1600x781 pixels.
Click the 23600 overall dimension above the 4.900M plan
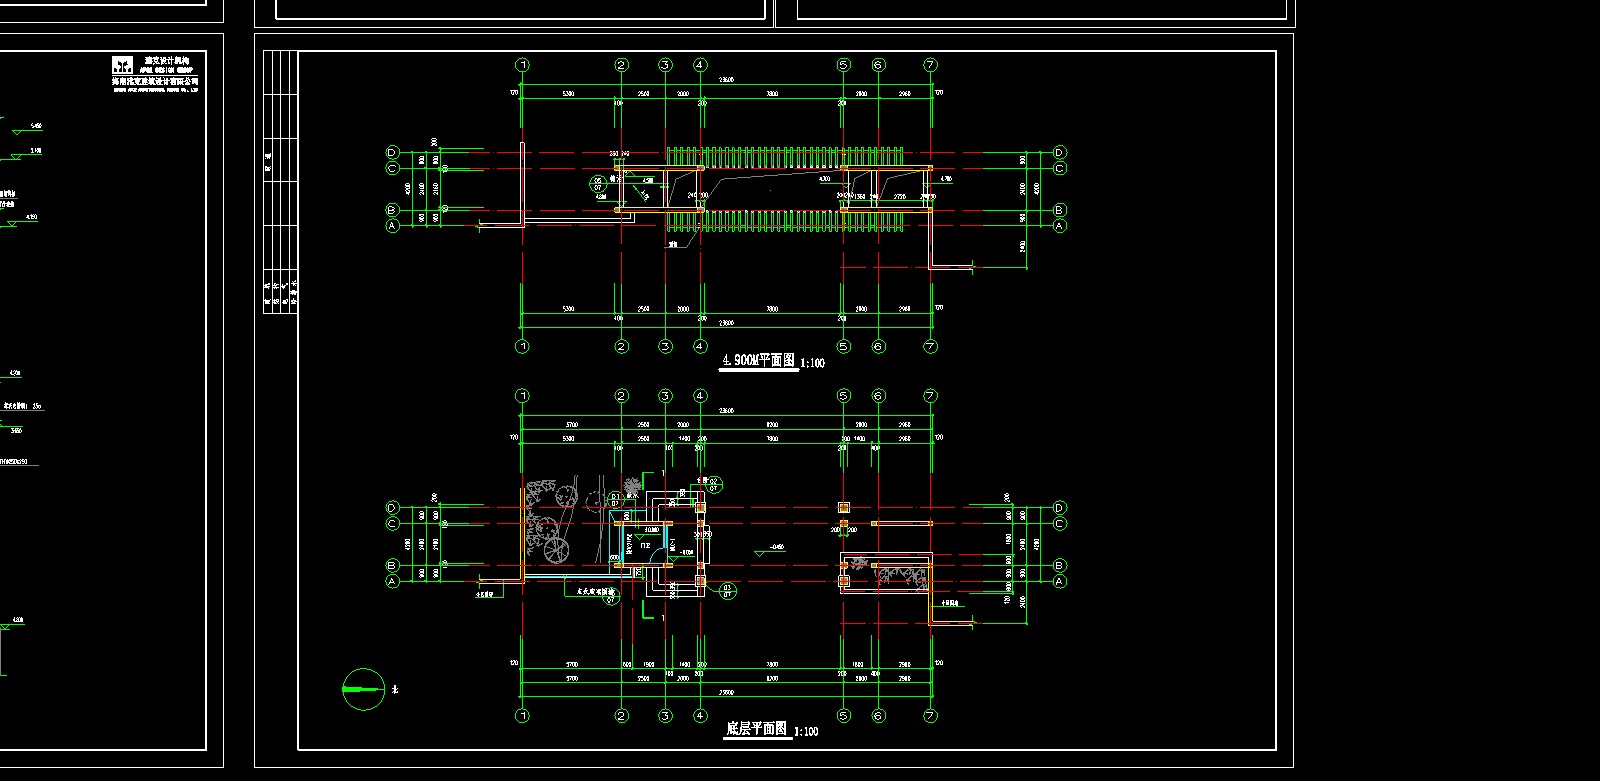click(727, 80)
